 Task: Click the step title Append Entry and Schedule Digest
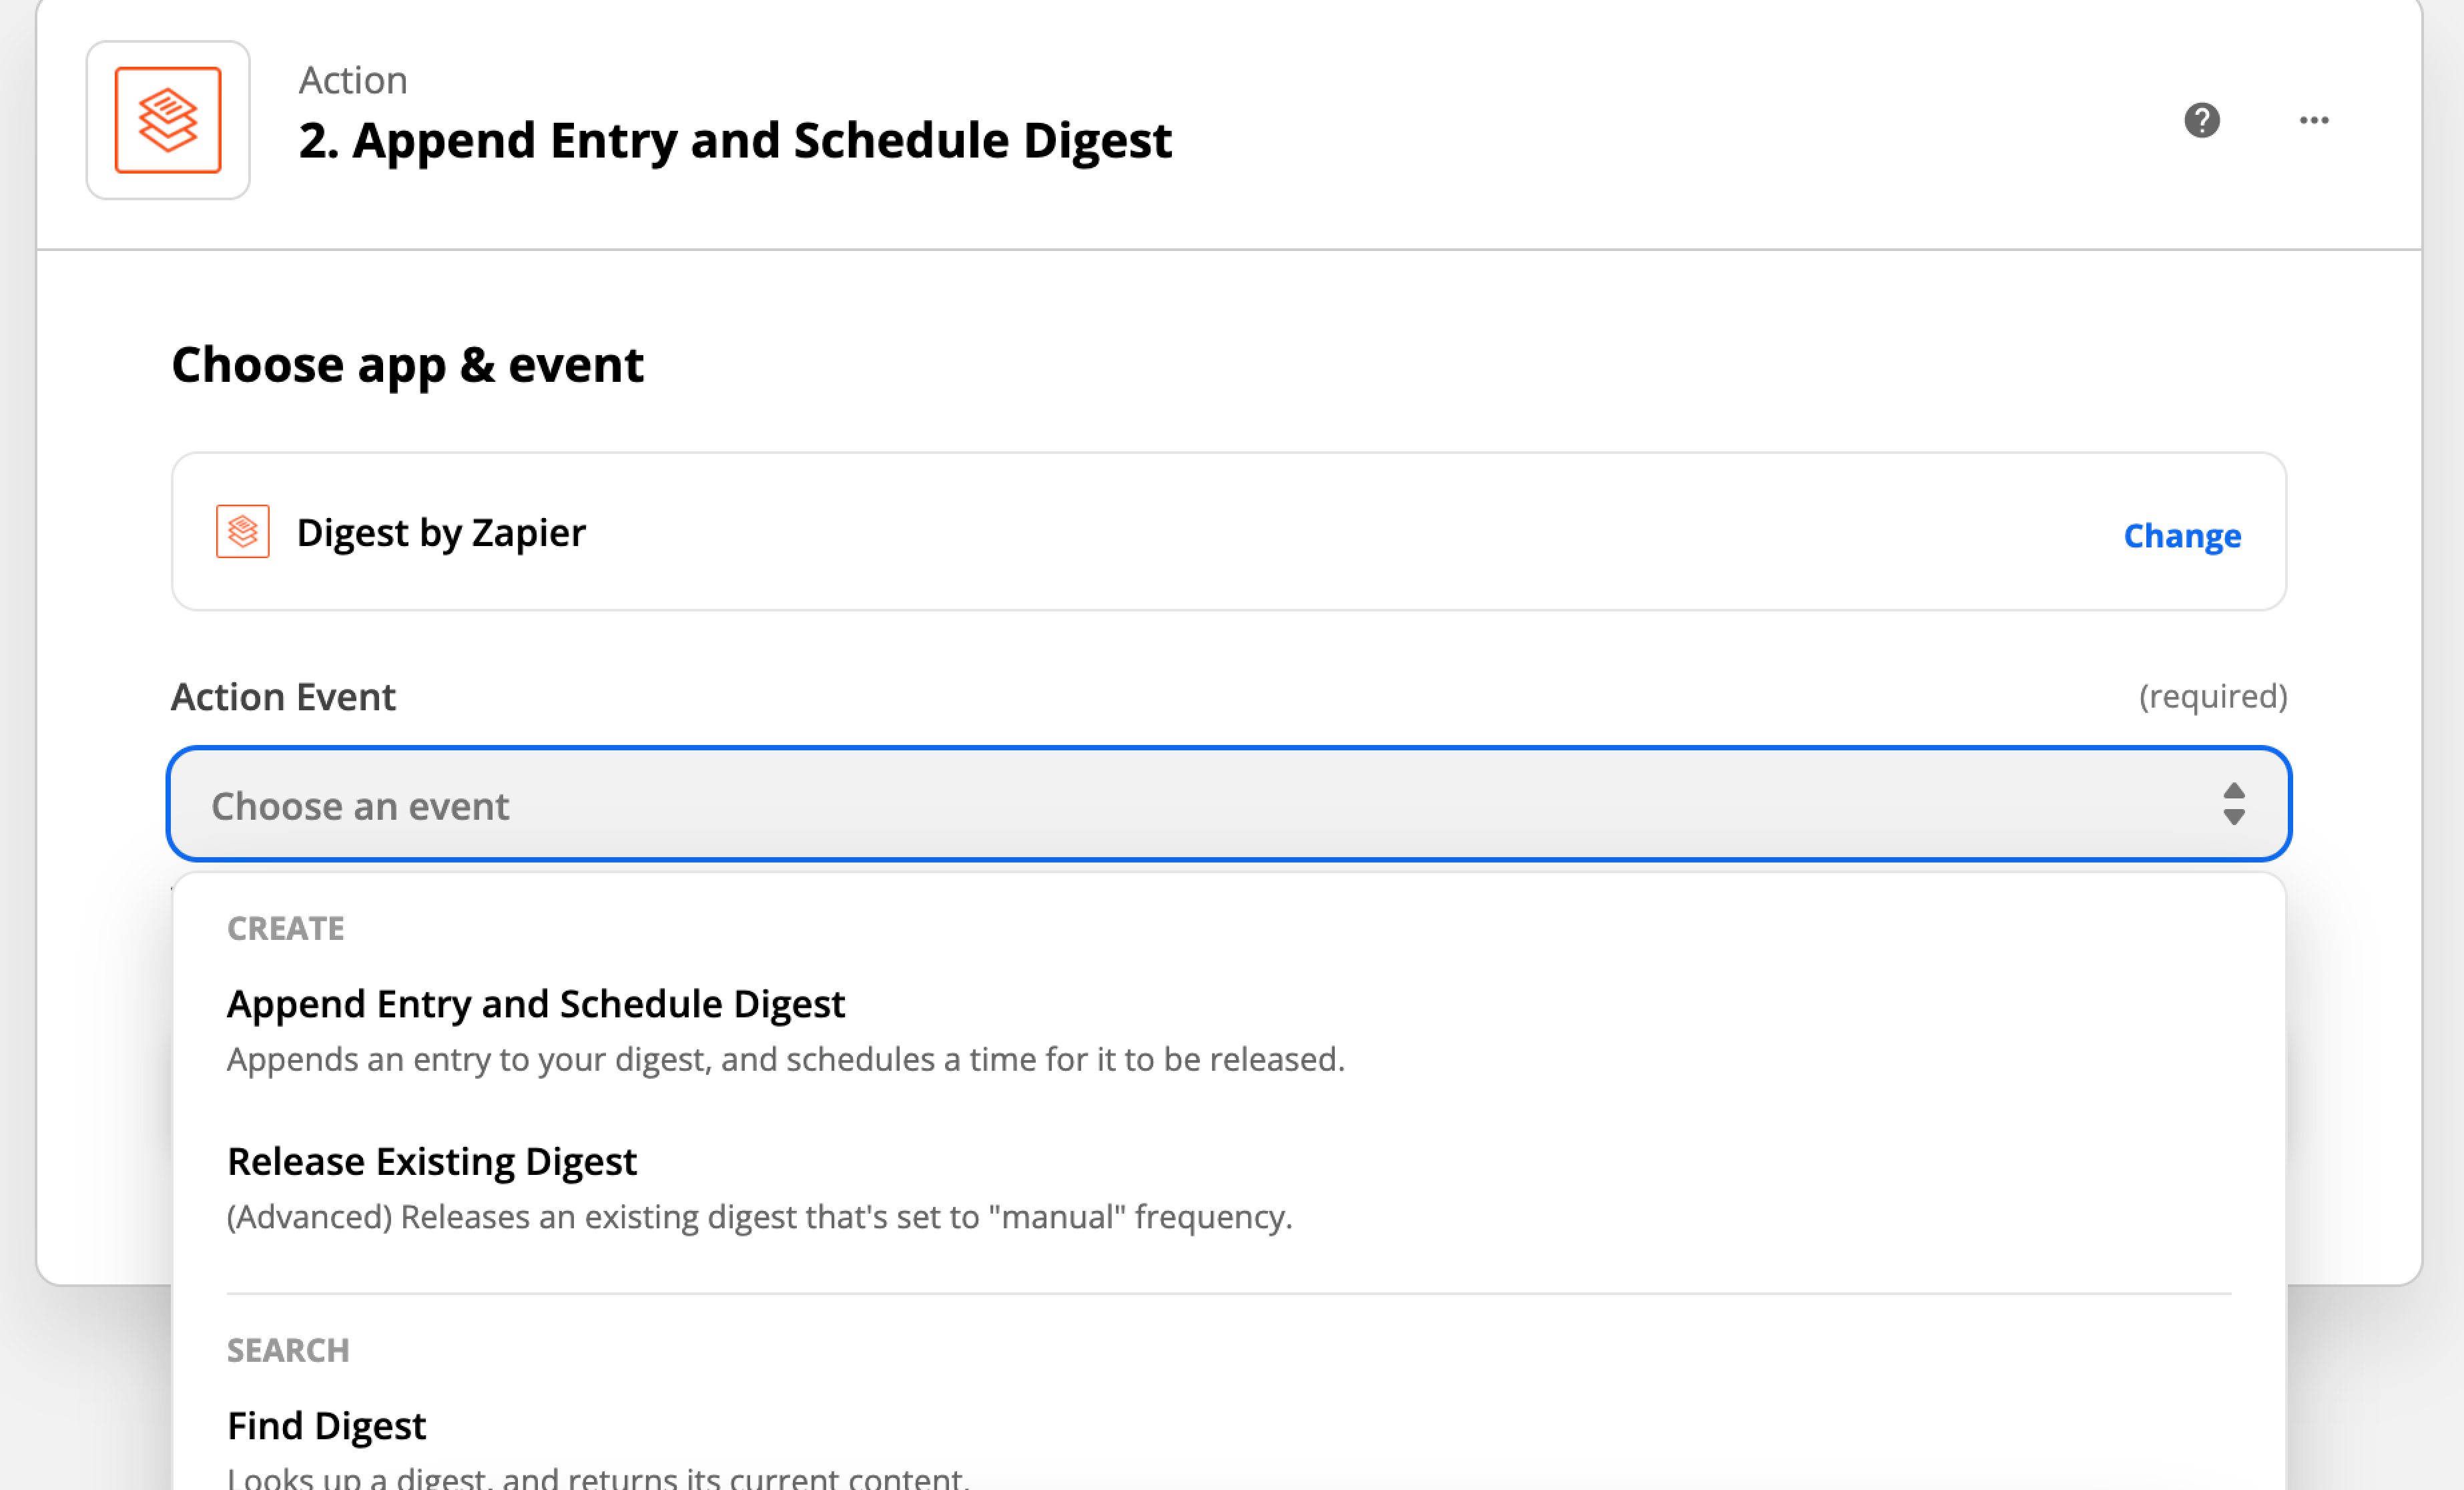coord(735,140)
